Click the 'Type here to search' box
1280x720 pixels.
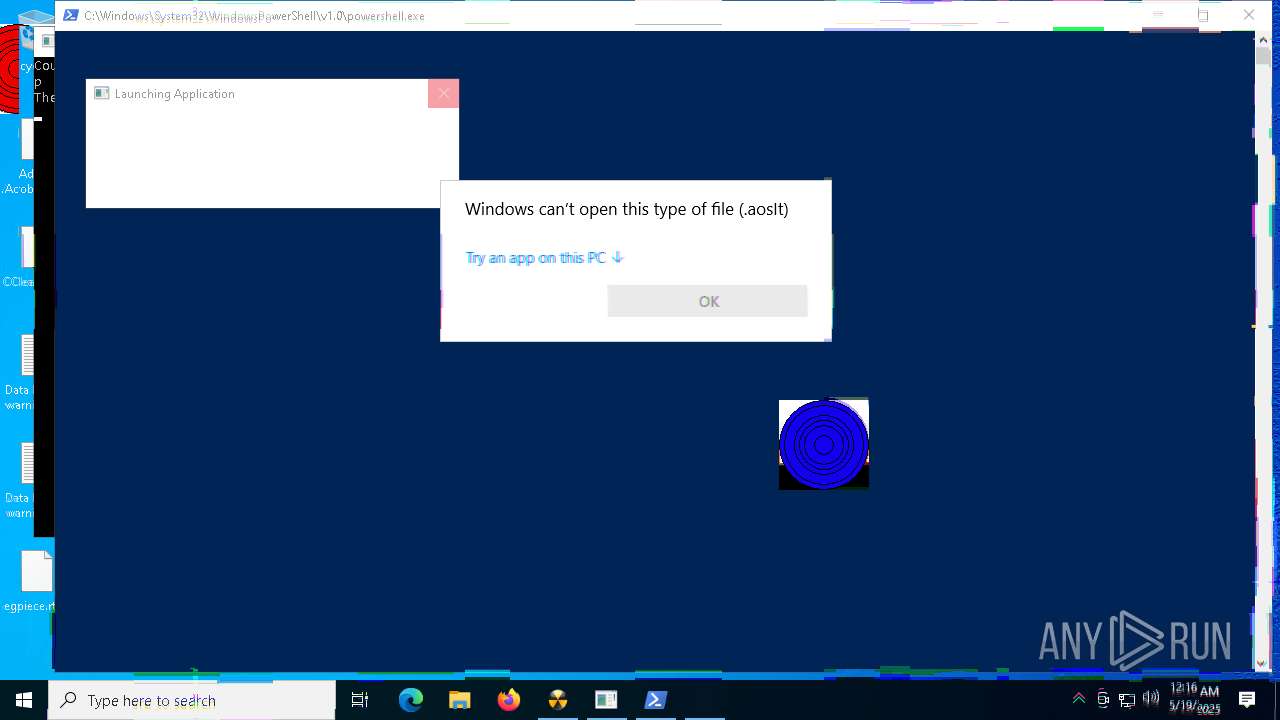(192, 700)
